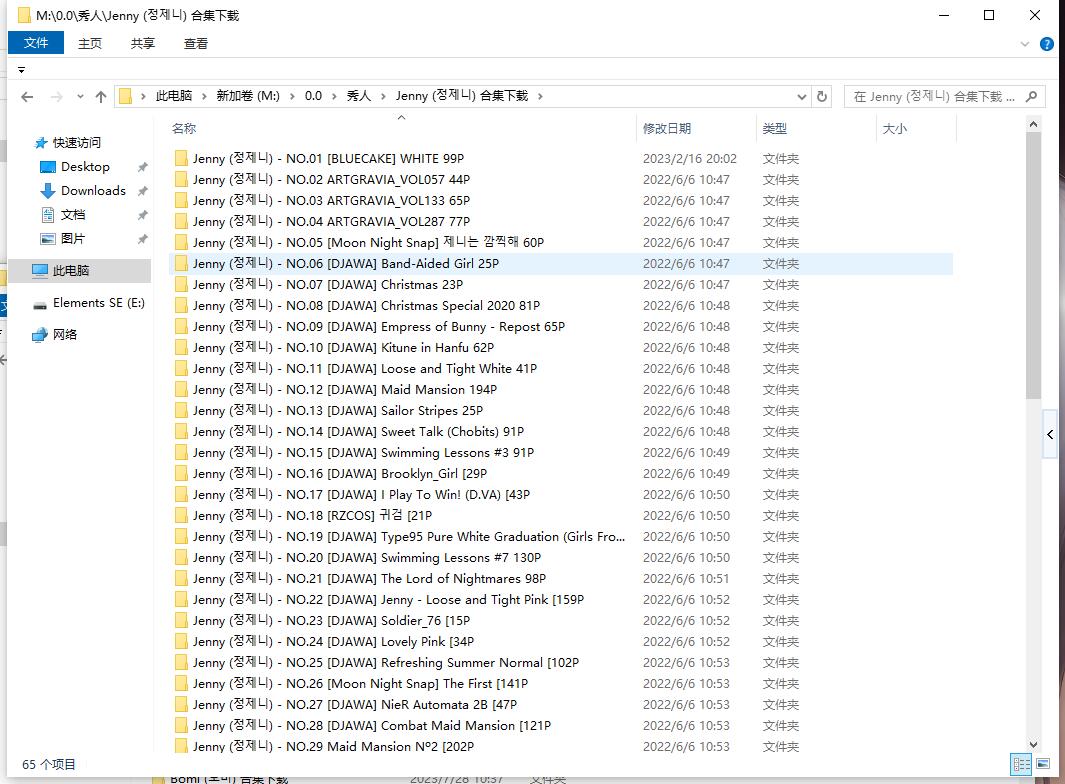
Task: Select NO.28 Combat Maid Mansion folder
Action: [x=560, y=726]
